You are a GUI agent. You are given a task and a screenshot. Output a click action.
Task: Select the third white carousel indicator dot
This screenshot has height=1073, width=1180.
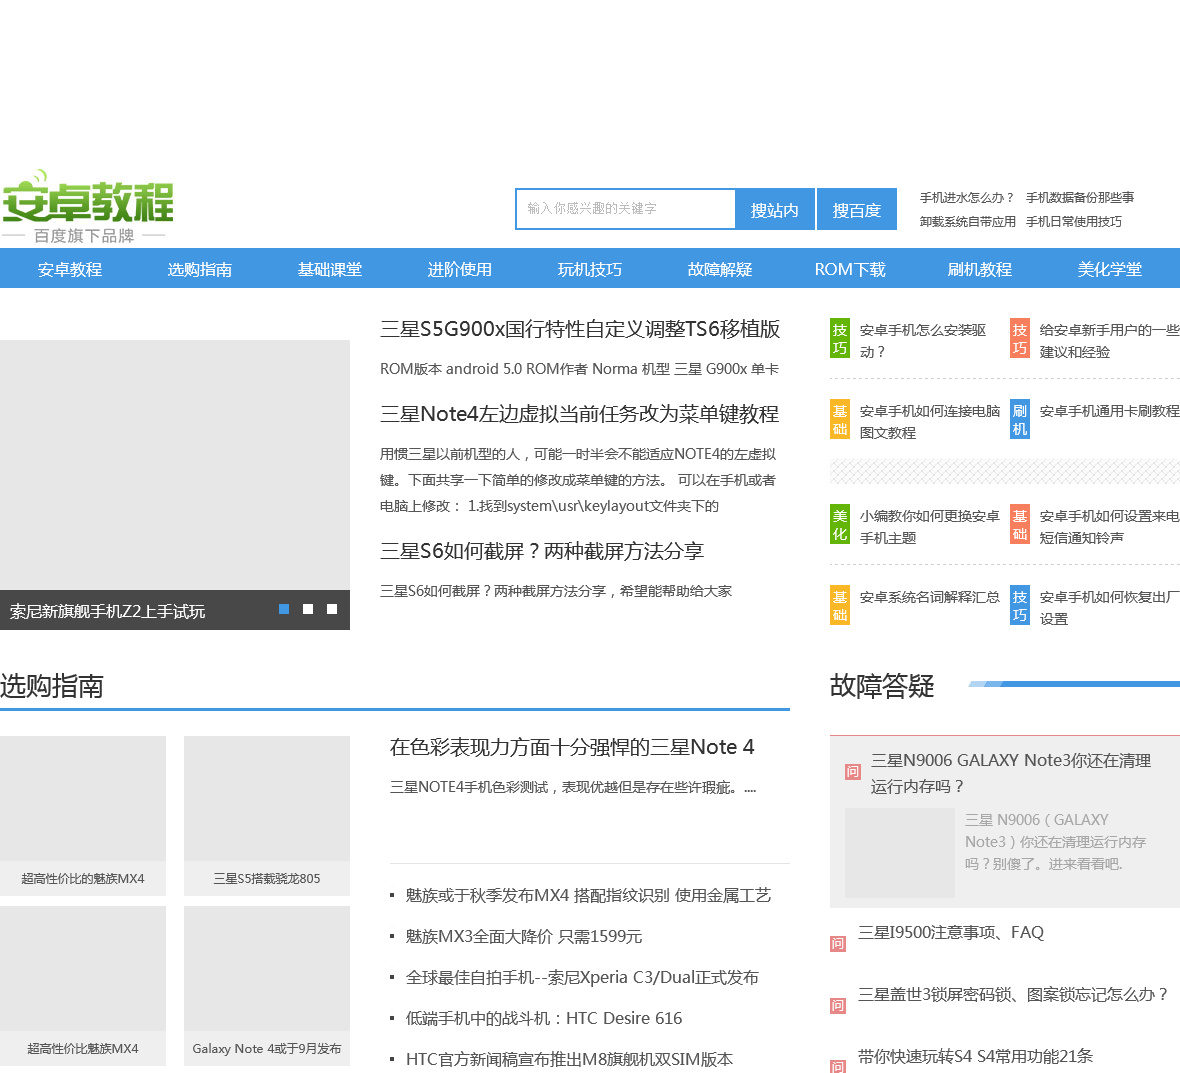pyautogui.click(x=332, y=609)
